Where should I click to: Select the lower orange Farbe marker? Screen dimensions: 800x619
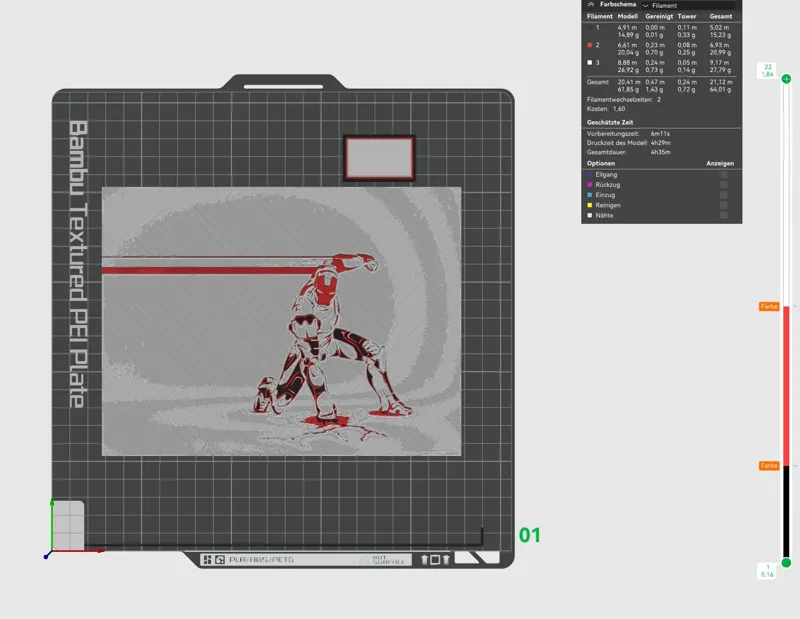point(769,465)
